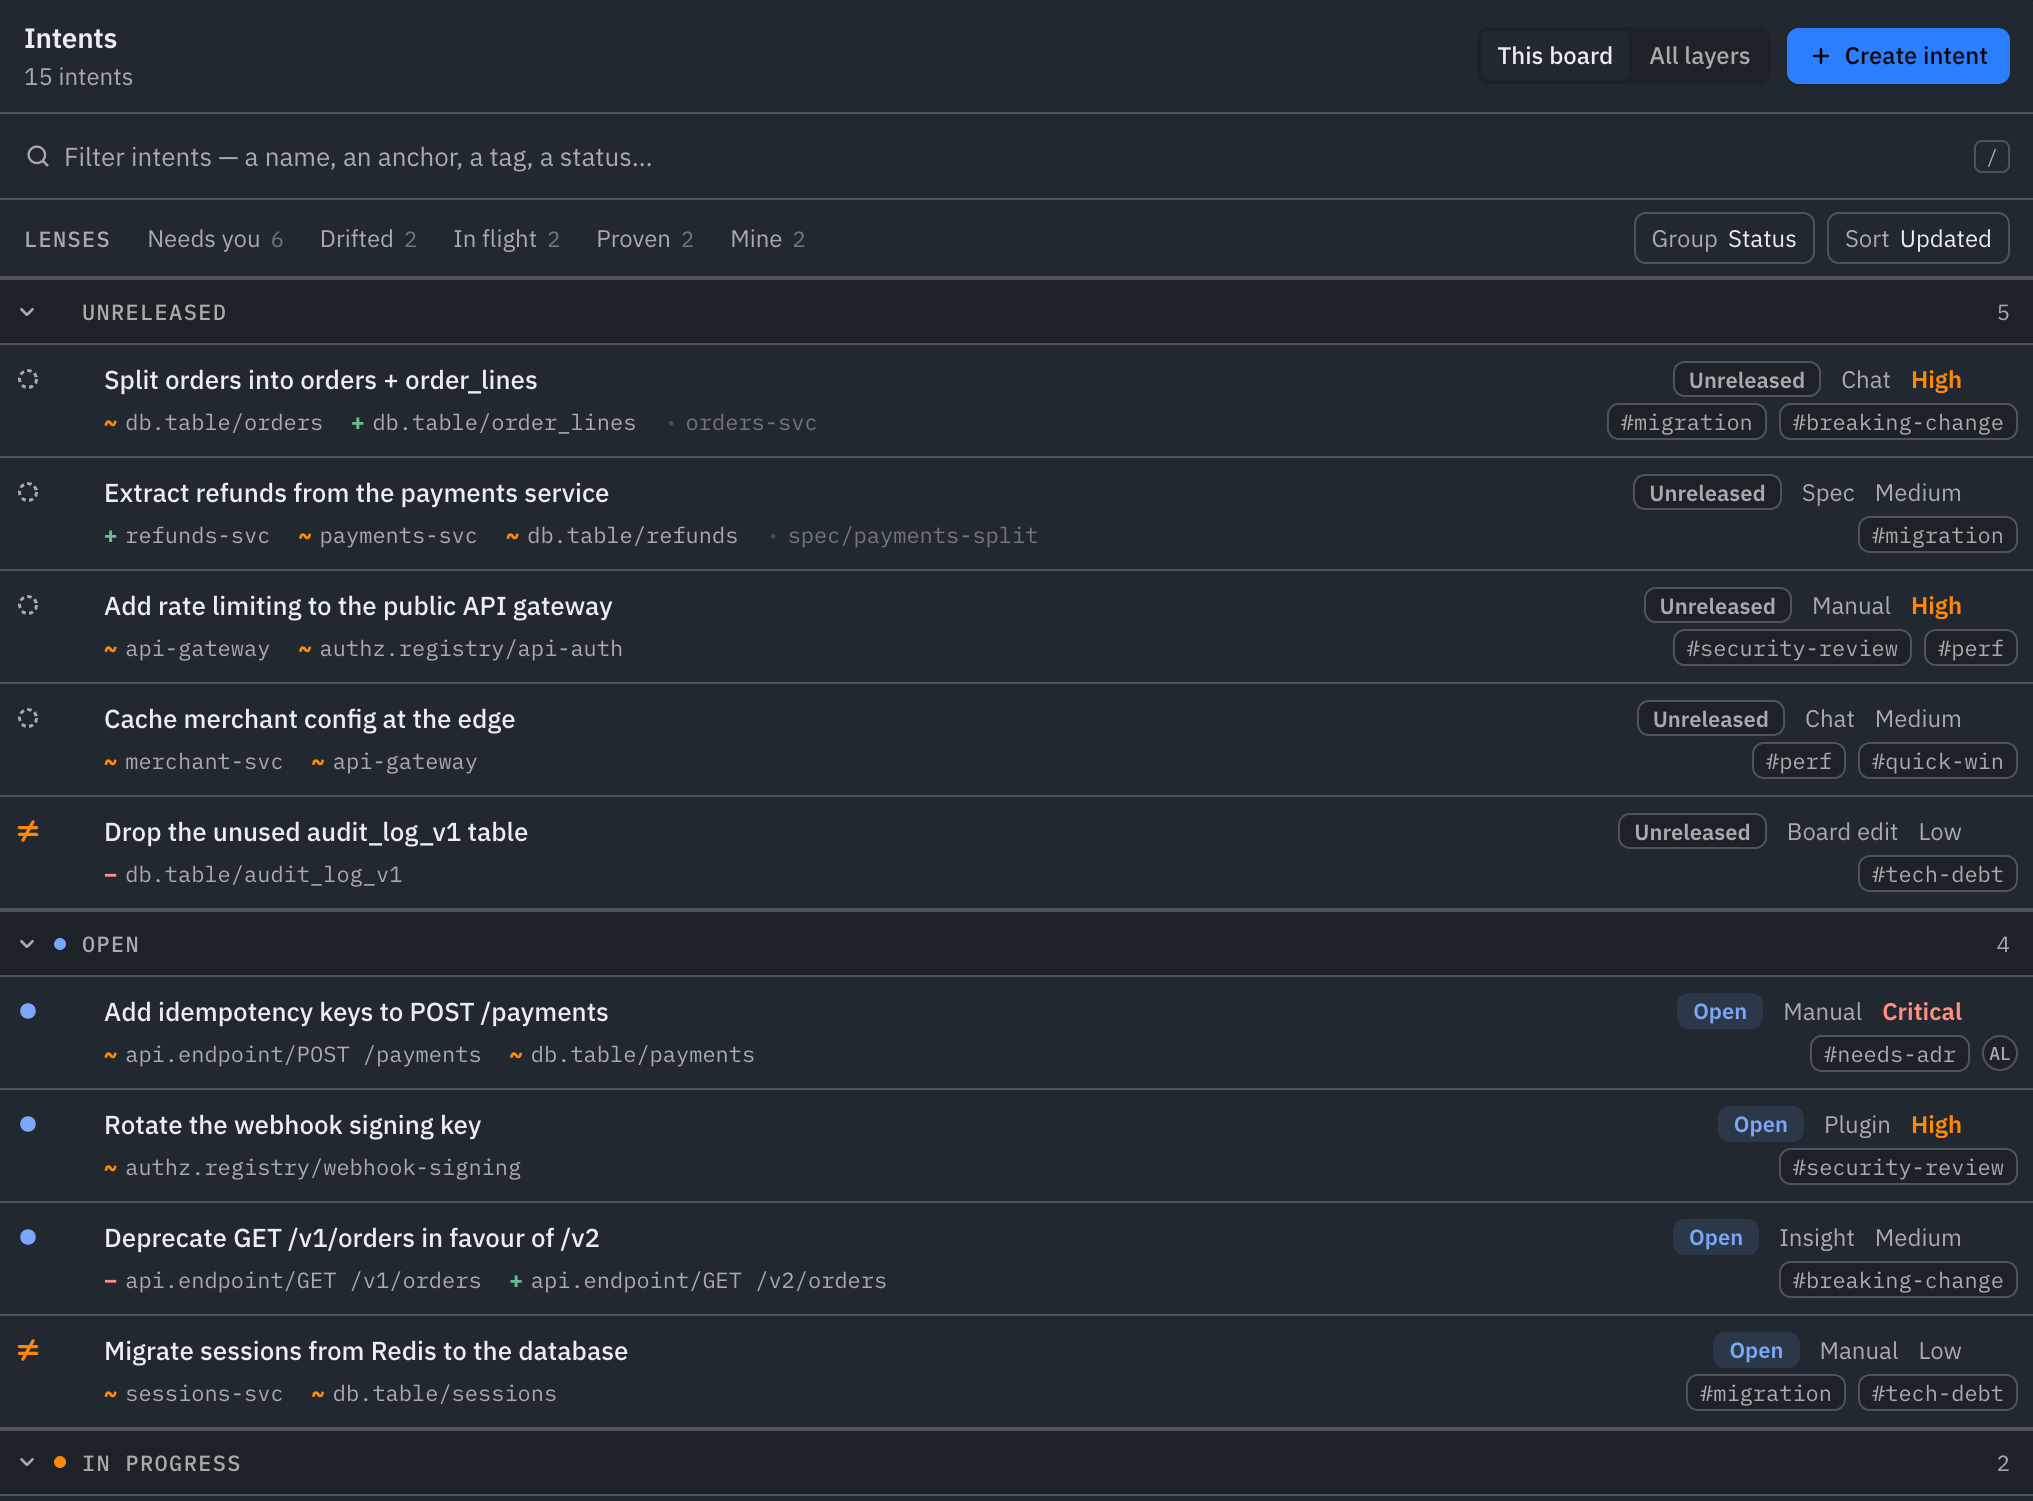Click dashed-circle icon beside Cache merchant config
This screenshot has width=2033, height=1501.
[28, 718]
